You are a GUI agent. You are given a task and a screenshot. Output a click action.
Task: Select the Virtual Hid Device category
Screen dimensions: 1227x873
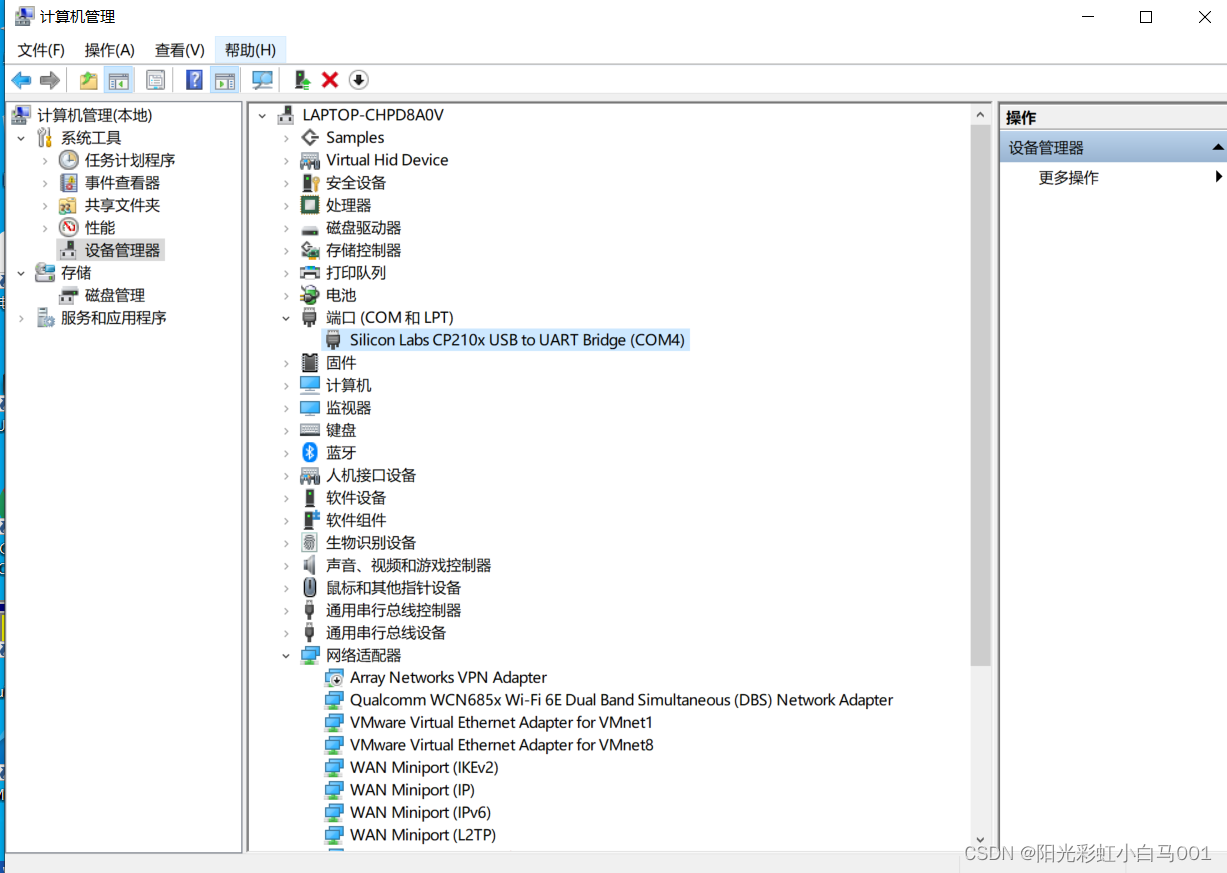tap(387, 160)
